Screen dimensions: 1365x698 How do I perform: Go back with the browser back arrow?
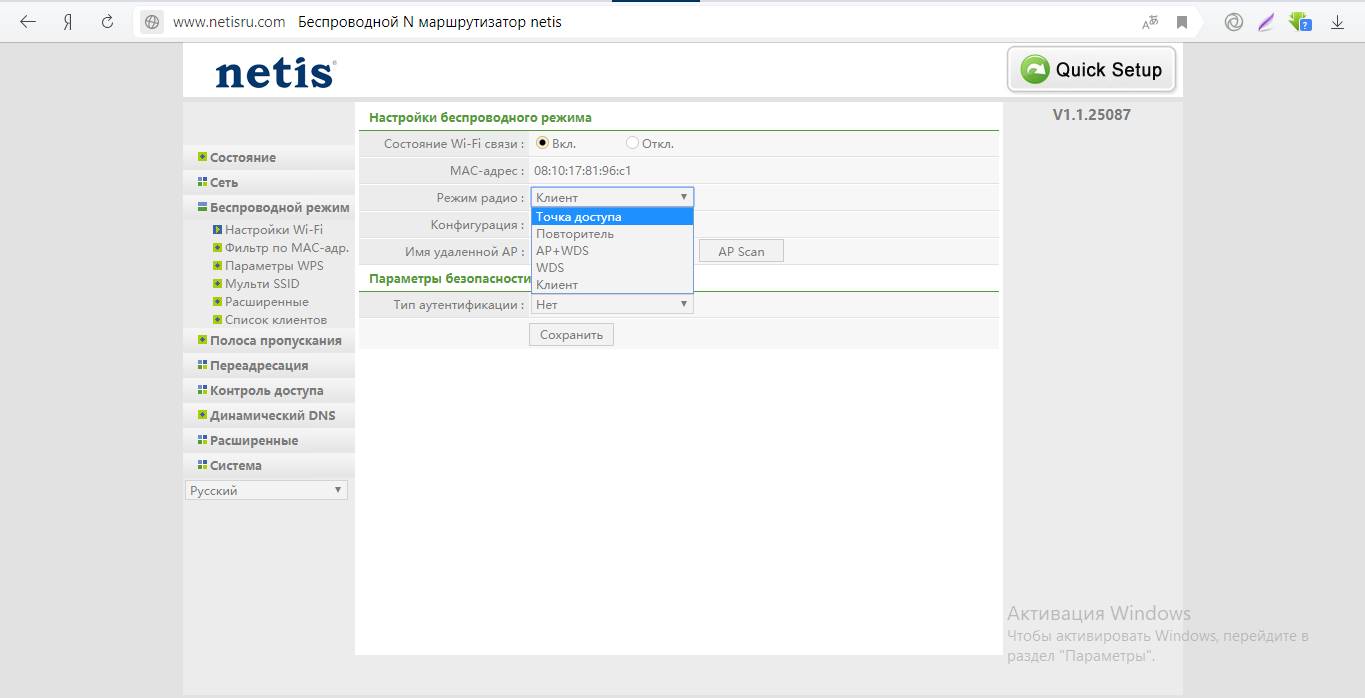pyautogui.click(x=28, y=22)
